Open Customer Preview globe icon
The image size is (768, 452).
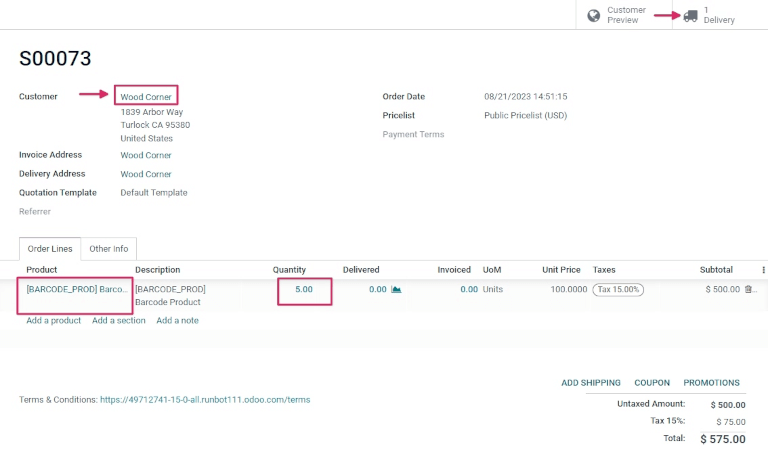(594, 15)
